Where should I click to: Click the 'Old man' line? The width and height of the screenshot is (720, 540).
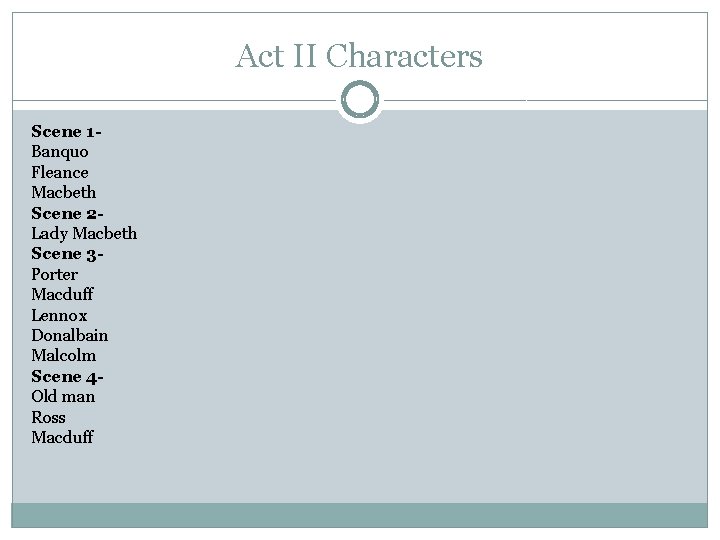point(63,397)
